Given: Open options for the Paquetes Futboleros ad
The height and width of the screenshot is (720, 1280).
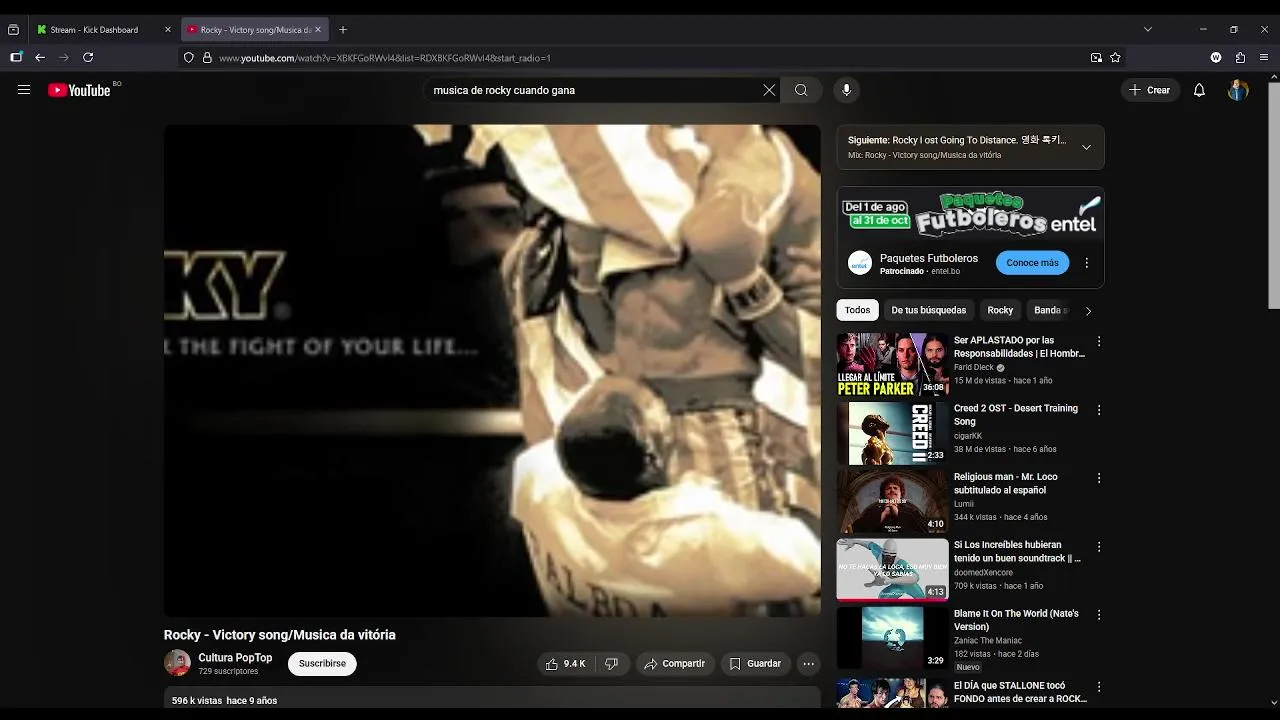Looking at the screenshot, I should click(1086, 263).
